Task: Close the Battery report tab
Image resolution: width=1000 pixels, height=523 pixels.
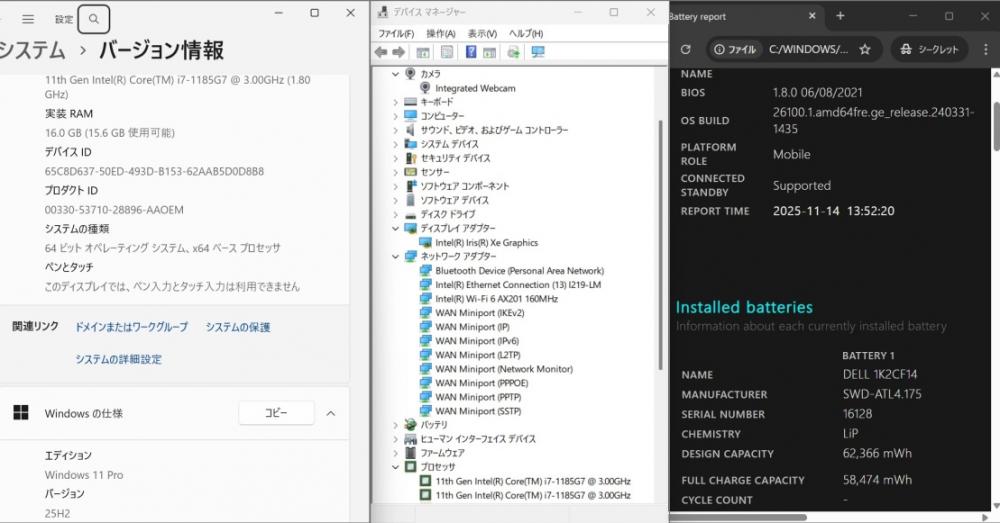Action: [812, 16]
